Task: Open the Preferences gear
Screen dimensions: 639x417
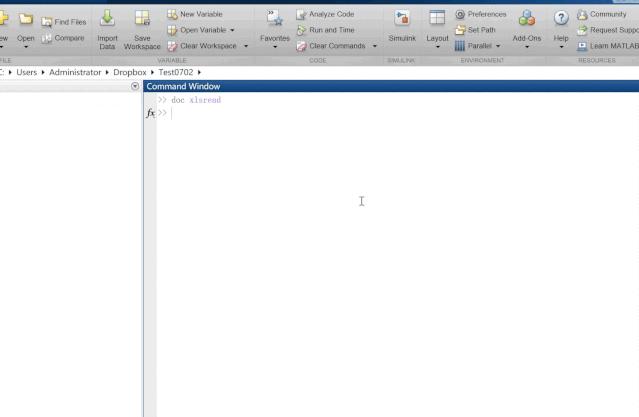Action: tap(460, 15)
